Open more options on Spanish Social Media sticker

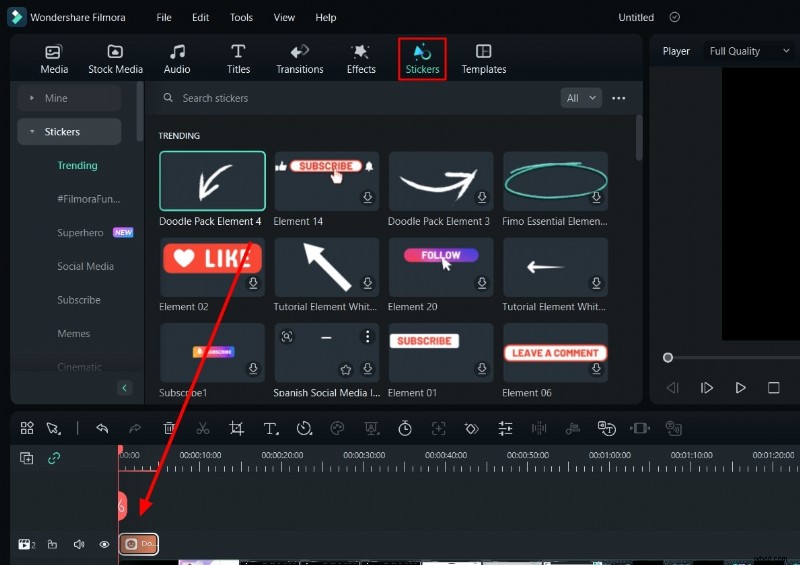[x=367, y=336]
